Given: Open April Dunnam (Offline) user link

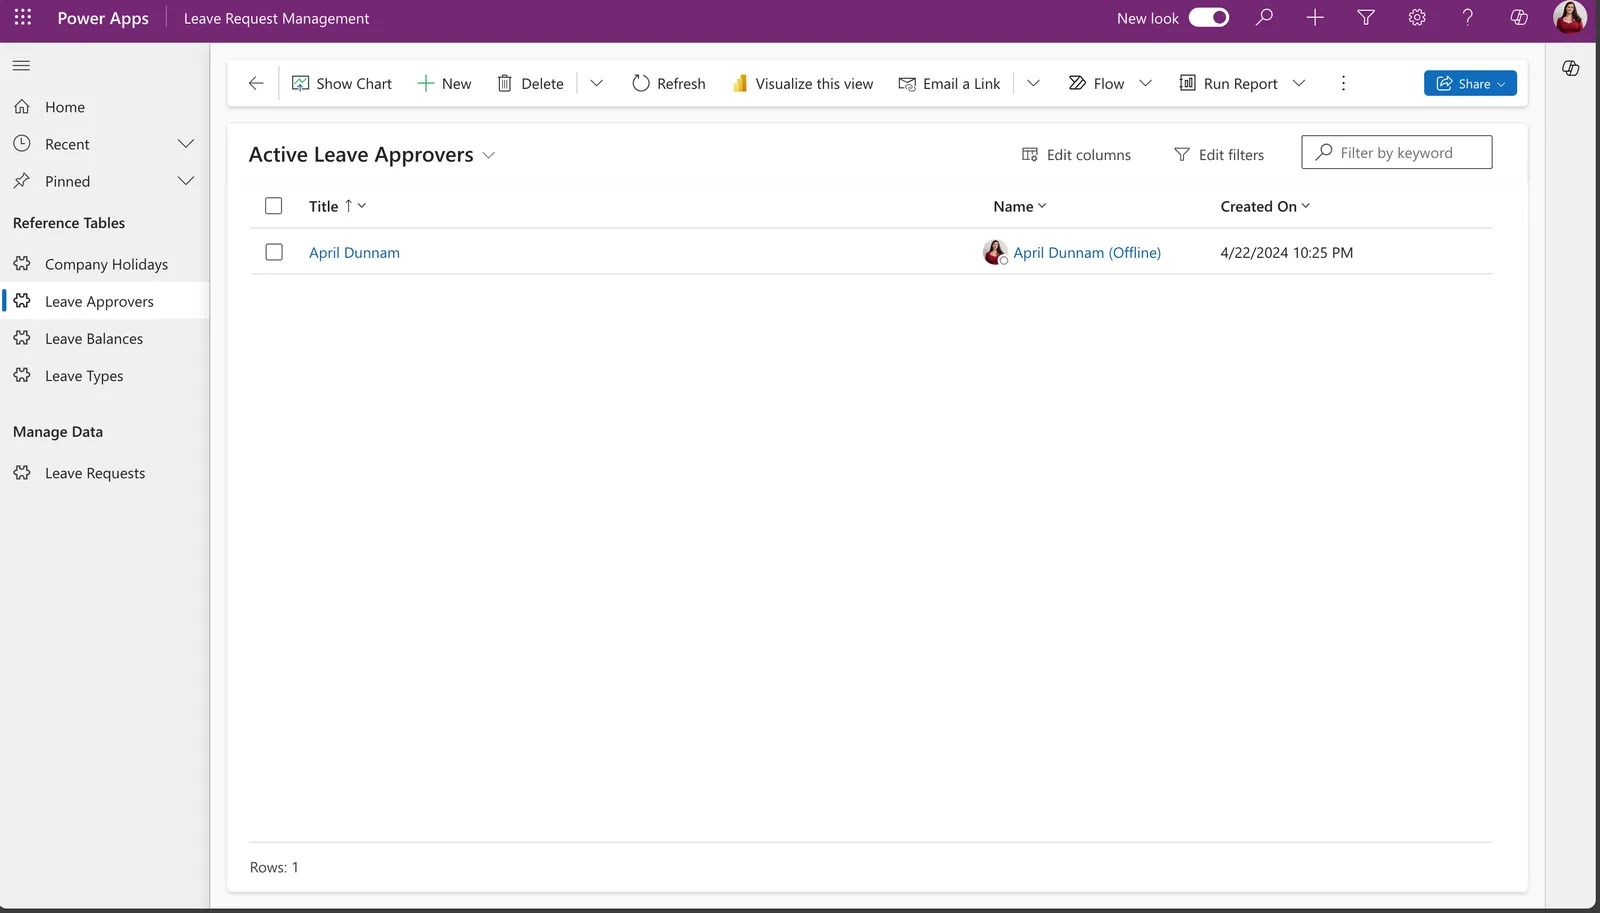Looking at the screenshot, I should coord(1087,252).
